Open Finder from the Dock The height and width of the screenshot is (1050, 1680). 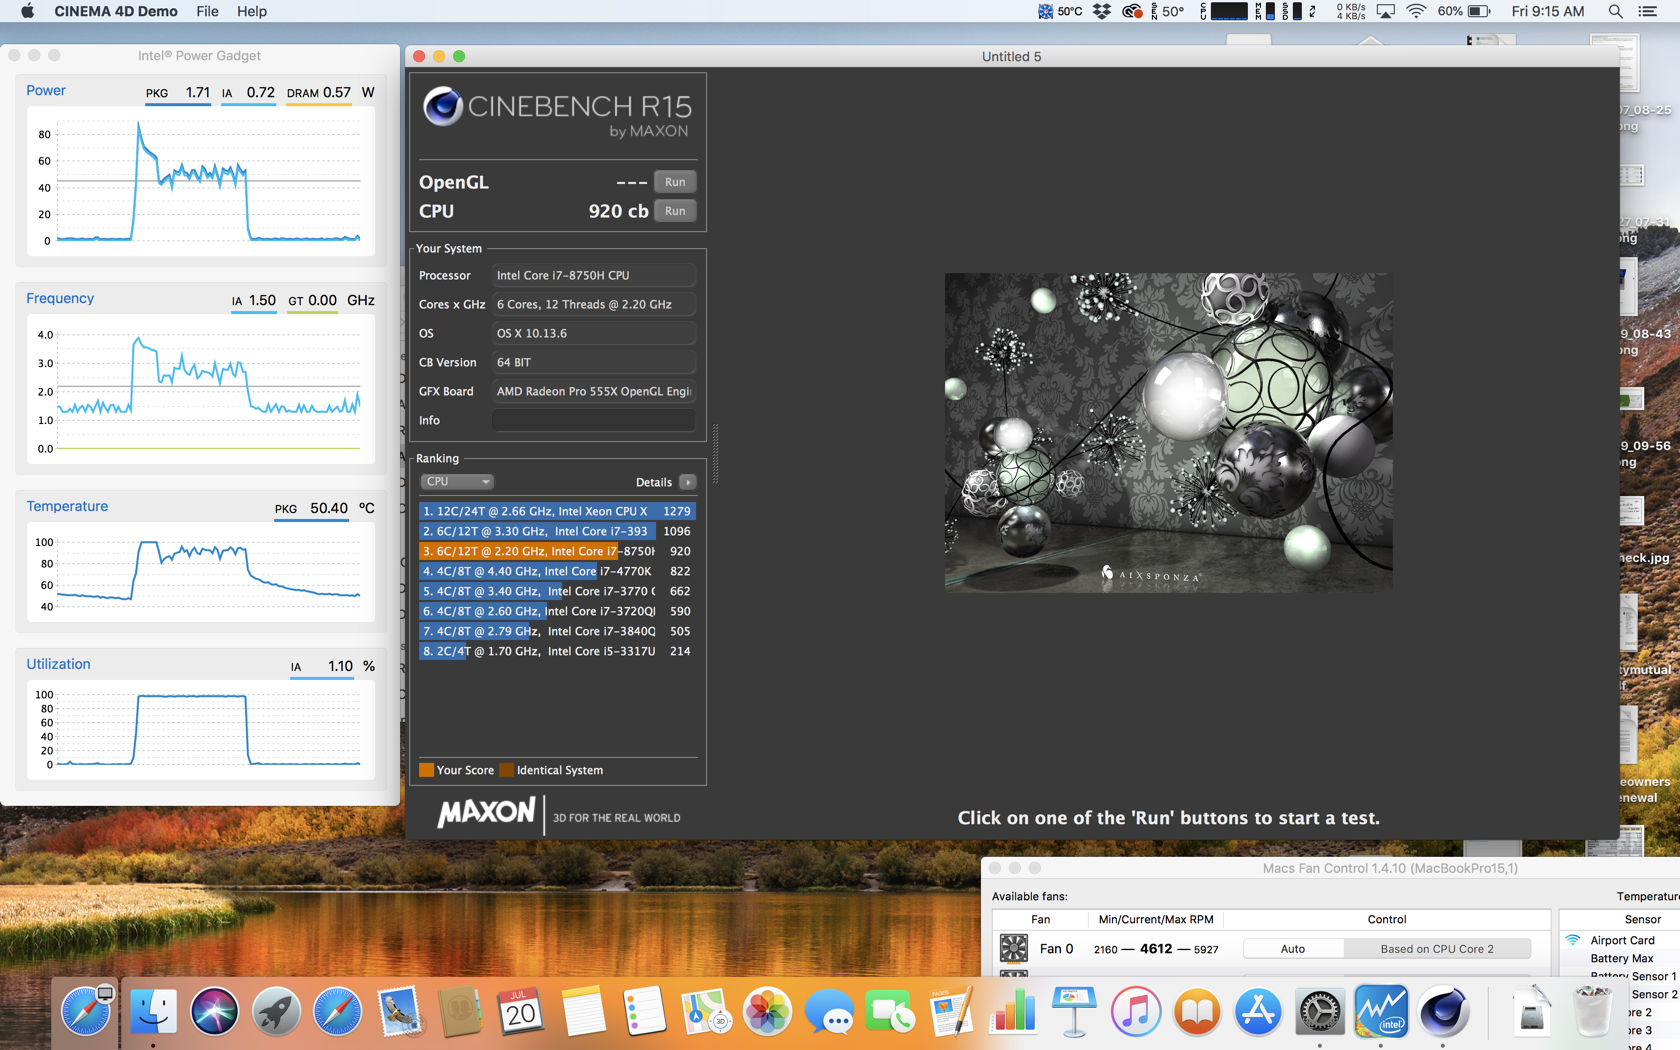coord(153,1012)
